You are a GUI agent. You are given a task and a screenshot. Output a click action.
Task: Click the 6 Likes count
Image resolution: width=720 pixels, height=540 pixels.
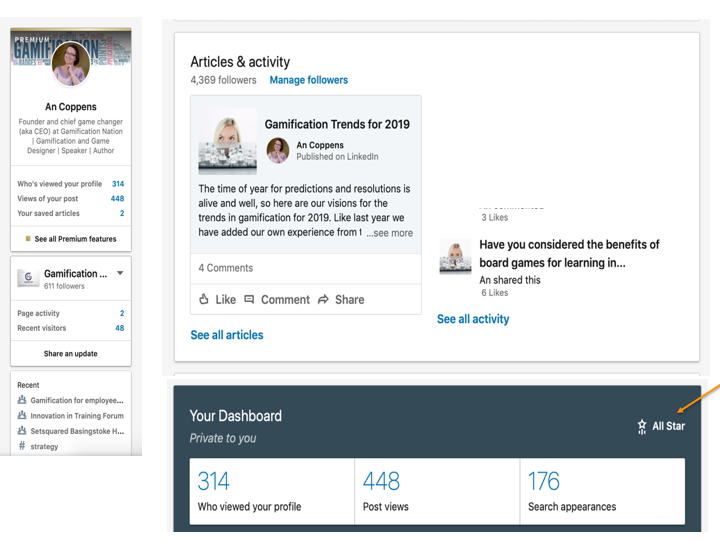[x=495, y=292]
